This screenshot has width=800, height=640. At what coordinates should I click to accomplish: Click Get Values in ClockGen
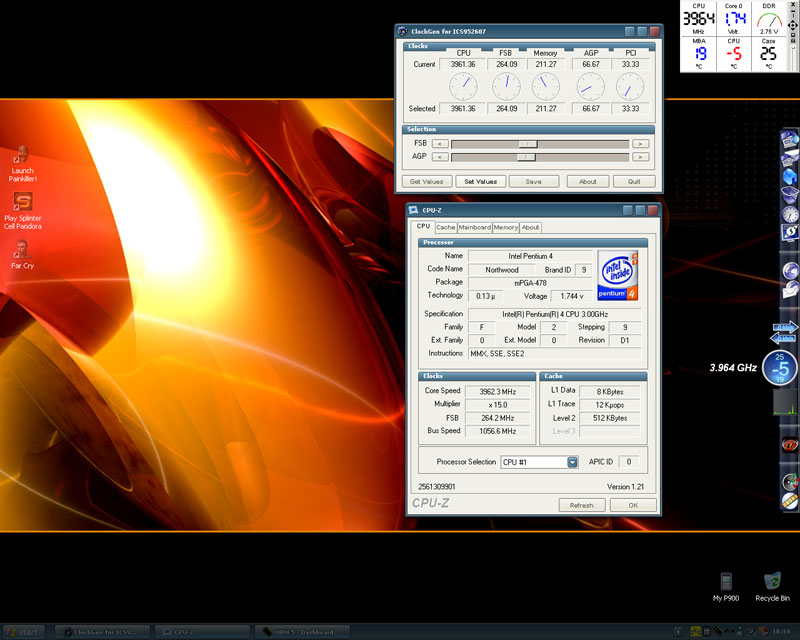[x=427, y=181]
